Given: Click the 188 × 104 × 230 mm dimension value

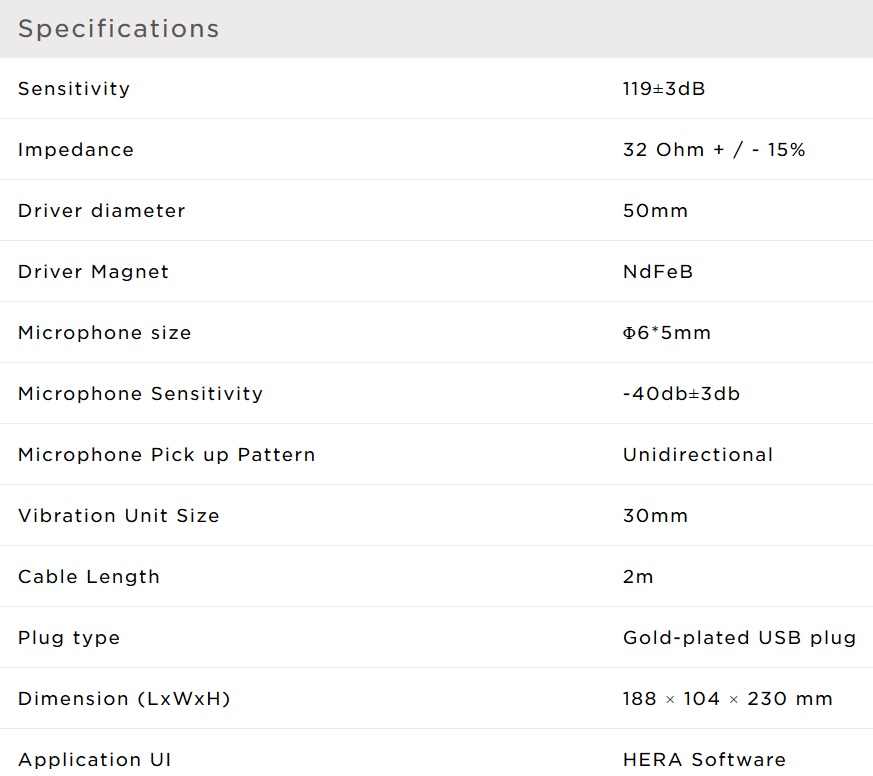Looking at the screenshot, I should tap(727, 699).
